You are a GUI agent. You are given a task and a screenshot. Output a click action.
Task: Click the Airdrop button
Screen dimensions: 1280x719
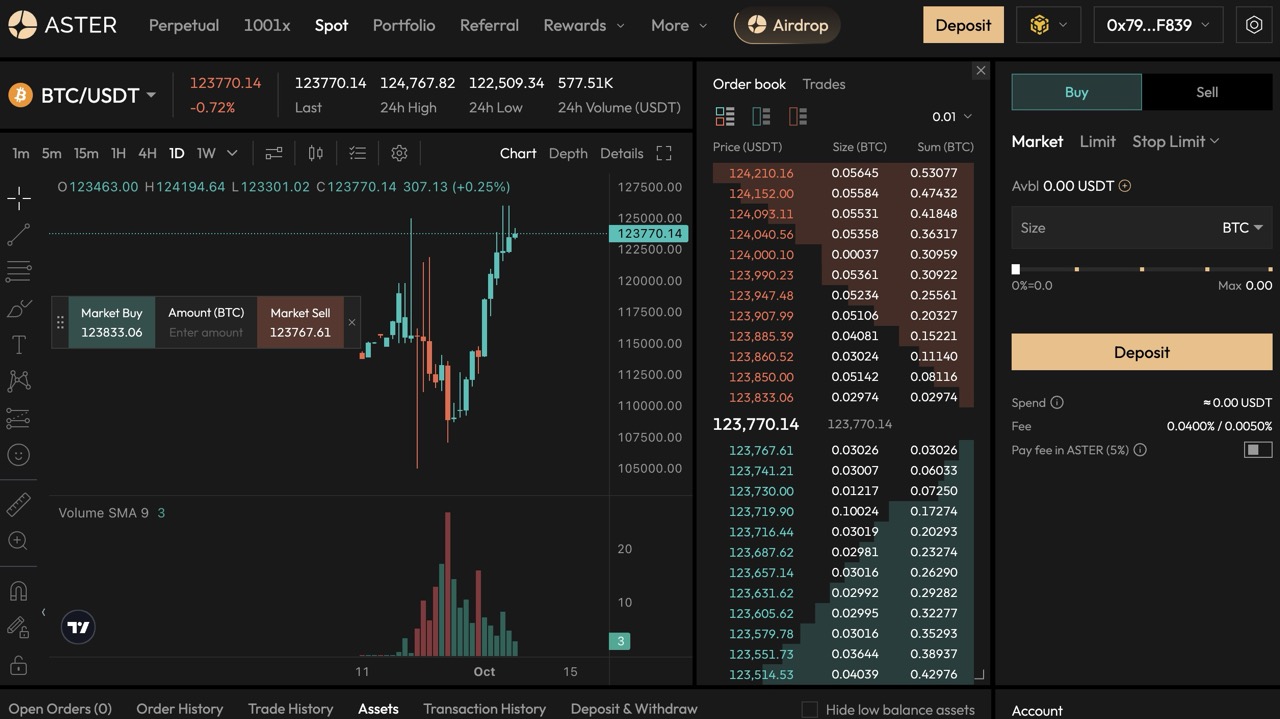(x=787, y=25)
